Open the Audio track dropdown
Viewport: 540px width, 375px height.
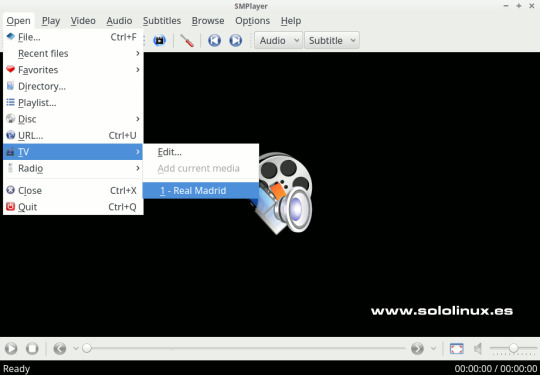point(278,40)
